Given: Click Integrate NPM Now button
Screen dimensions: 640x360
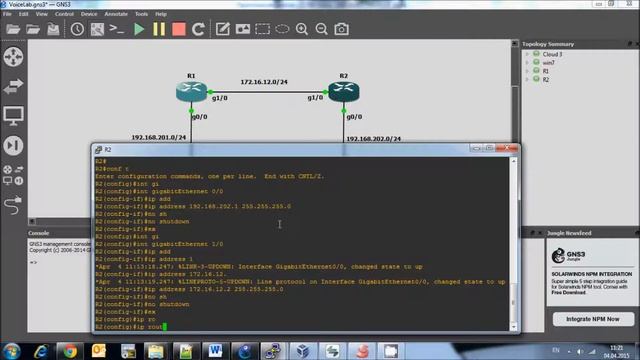Looking at the screenshot, I should tap(593, 319).
